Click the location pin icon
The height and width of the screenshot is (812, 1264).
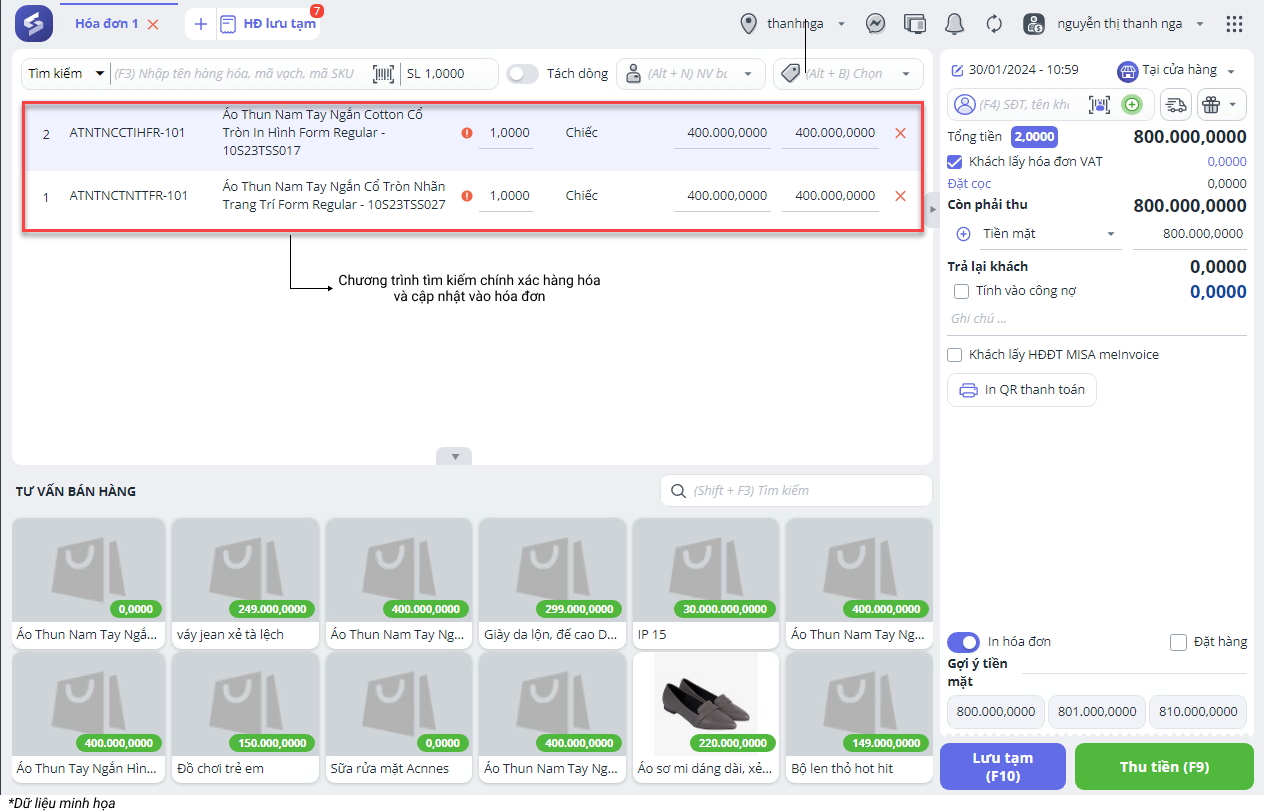pos(748,23)
